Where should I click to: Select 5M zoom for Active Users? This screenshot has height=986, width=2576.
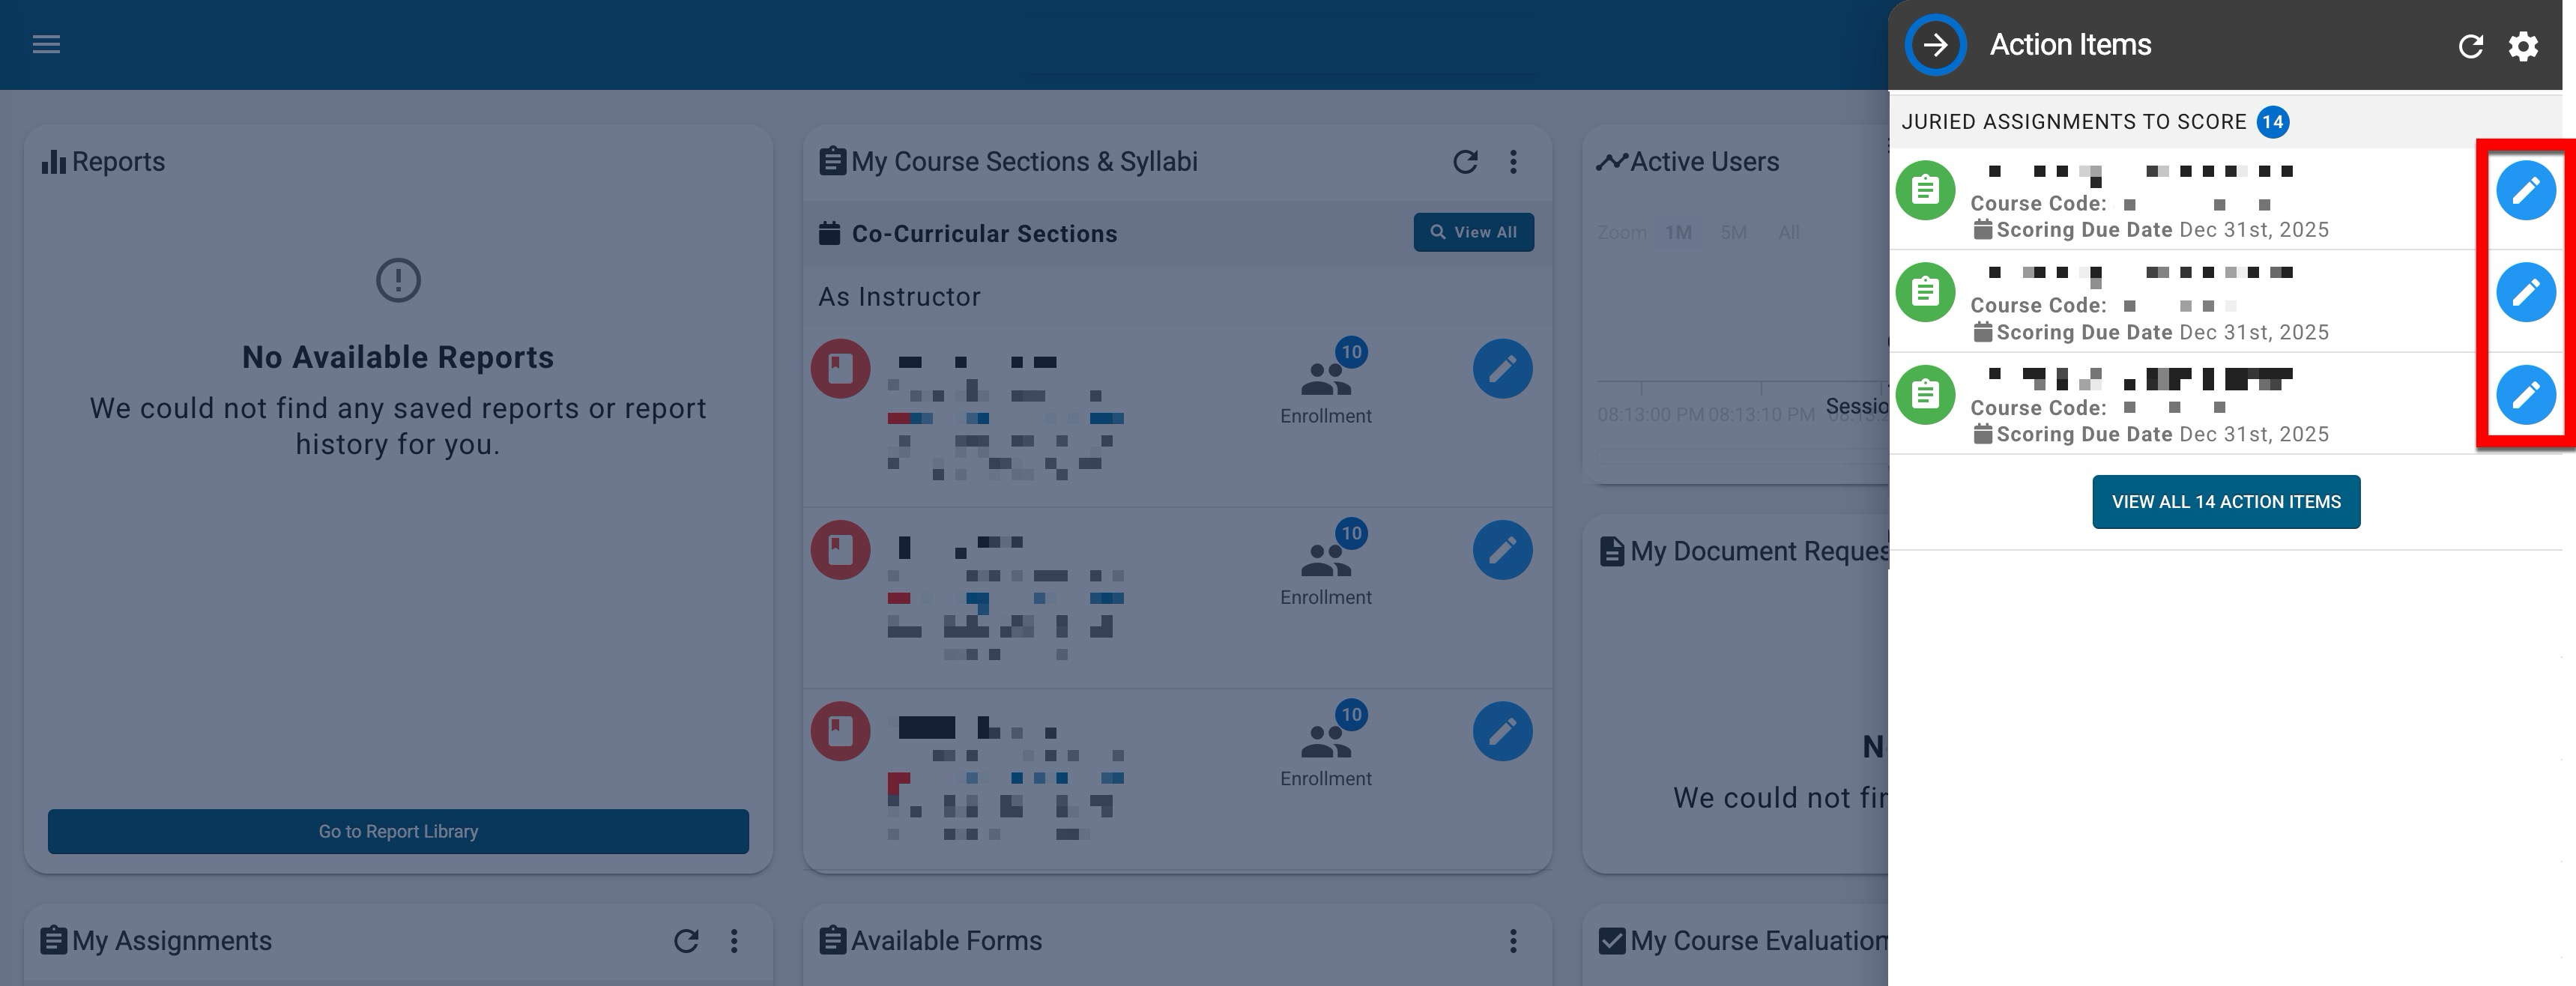(1733, 233)
